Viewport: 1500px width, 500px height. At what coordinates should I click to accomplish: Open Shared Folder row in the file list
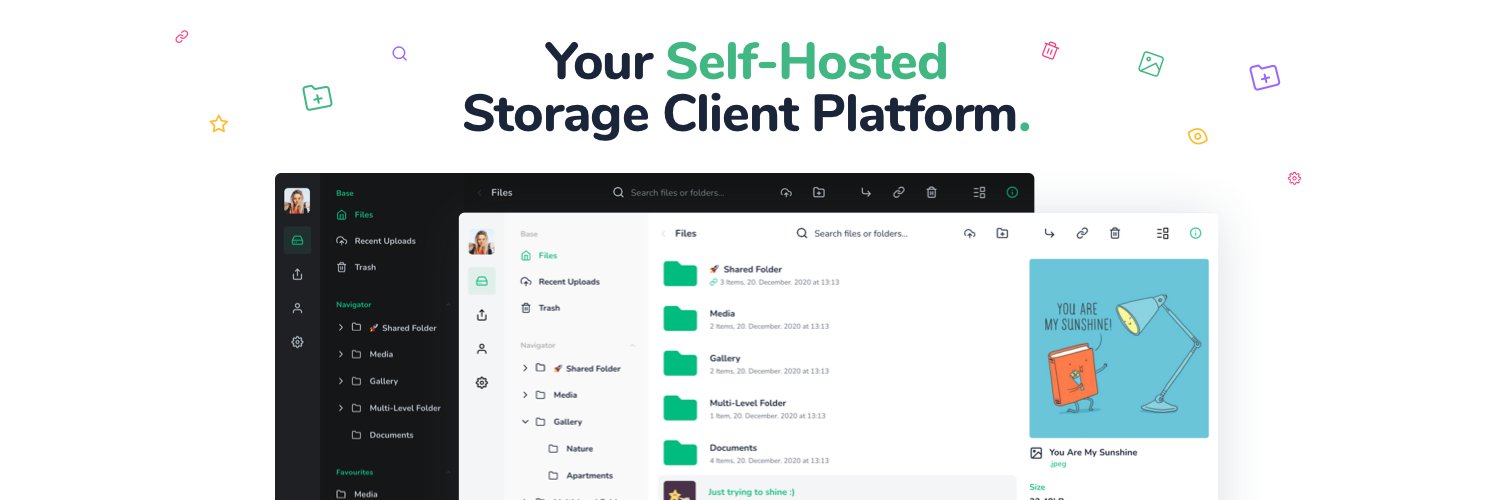point(838,275)
